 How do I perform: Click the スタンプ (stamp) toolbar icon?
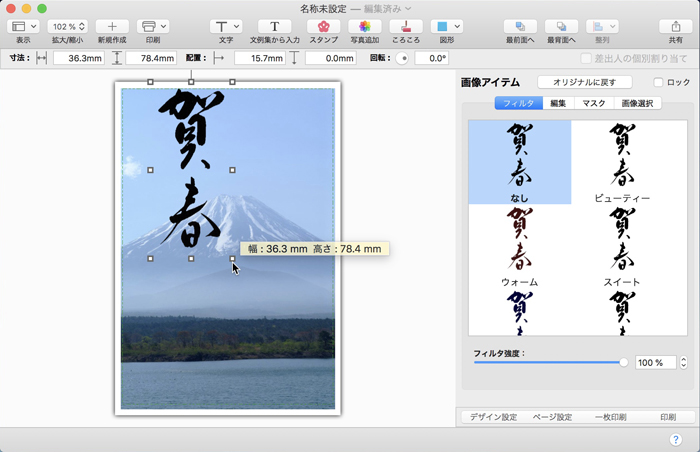(323, 26)
